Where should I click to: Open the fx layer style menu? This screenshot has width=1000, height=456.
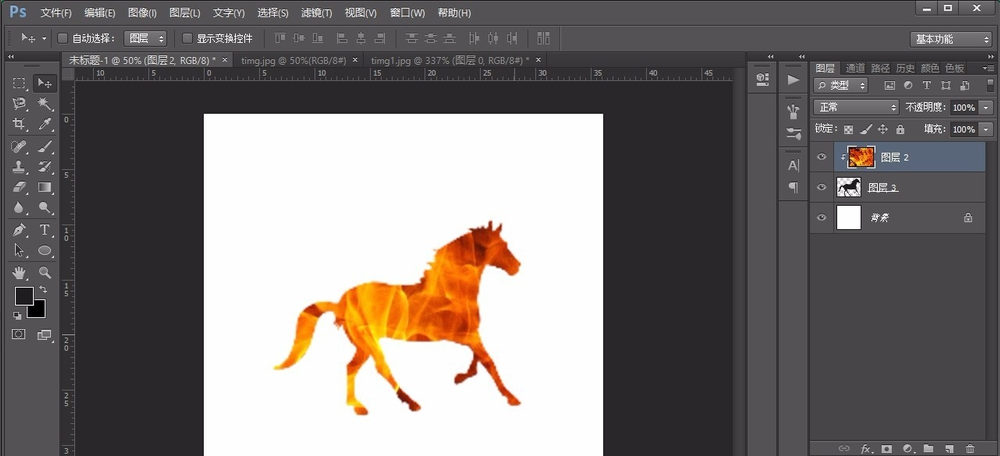pyautogui.click(x=867, y=449)
